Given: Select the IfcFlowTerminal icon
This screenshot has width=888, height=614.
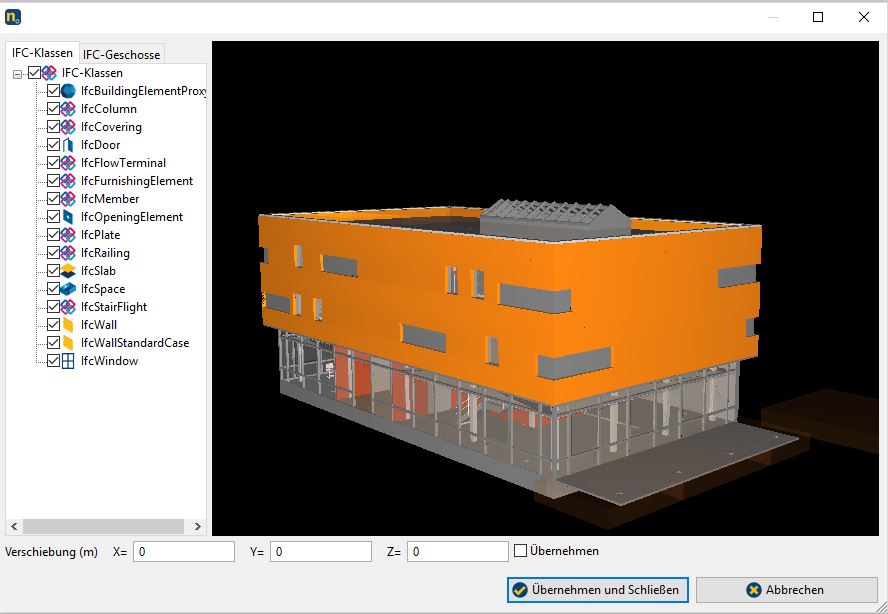Looking at the screenshot, I should (67, 163).
